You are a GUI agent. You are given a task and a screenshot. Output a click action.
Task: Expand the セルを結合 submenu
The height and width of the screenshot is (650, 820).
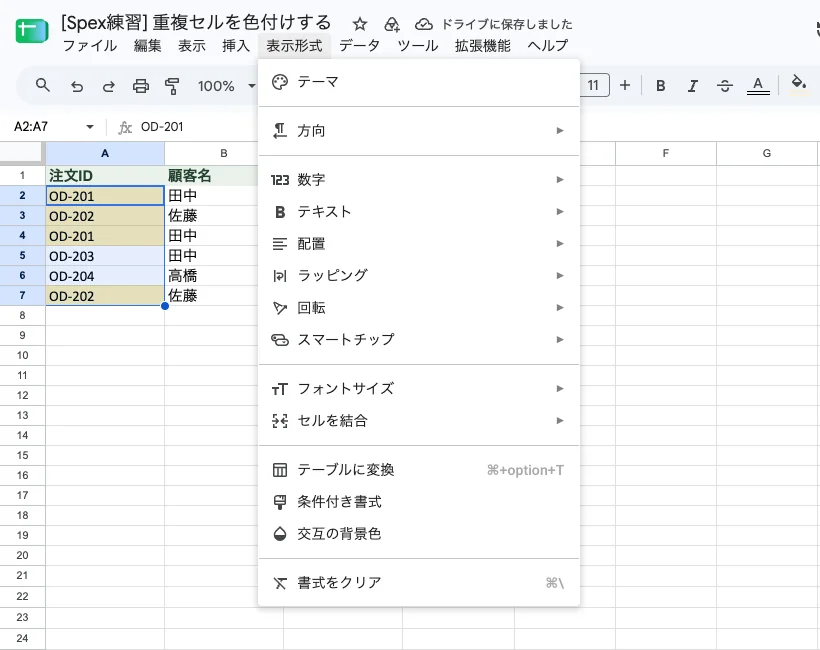pyautogui.click(x=419, y=420)
